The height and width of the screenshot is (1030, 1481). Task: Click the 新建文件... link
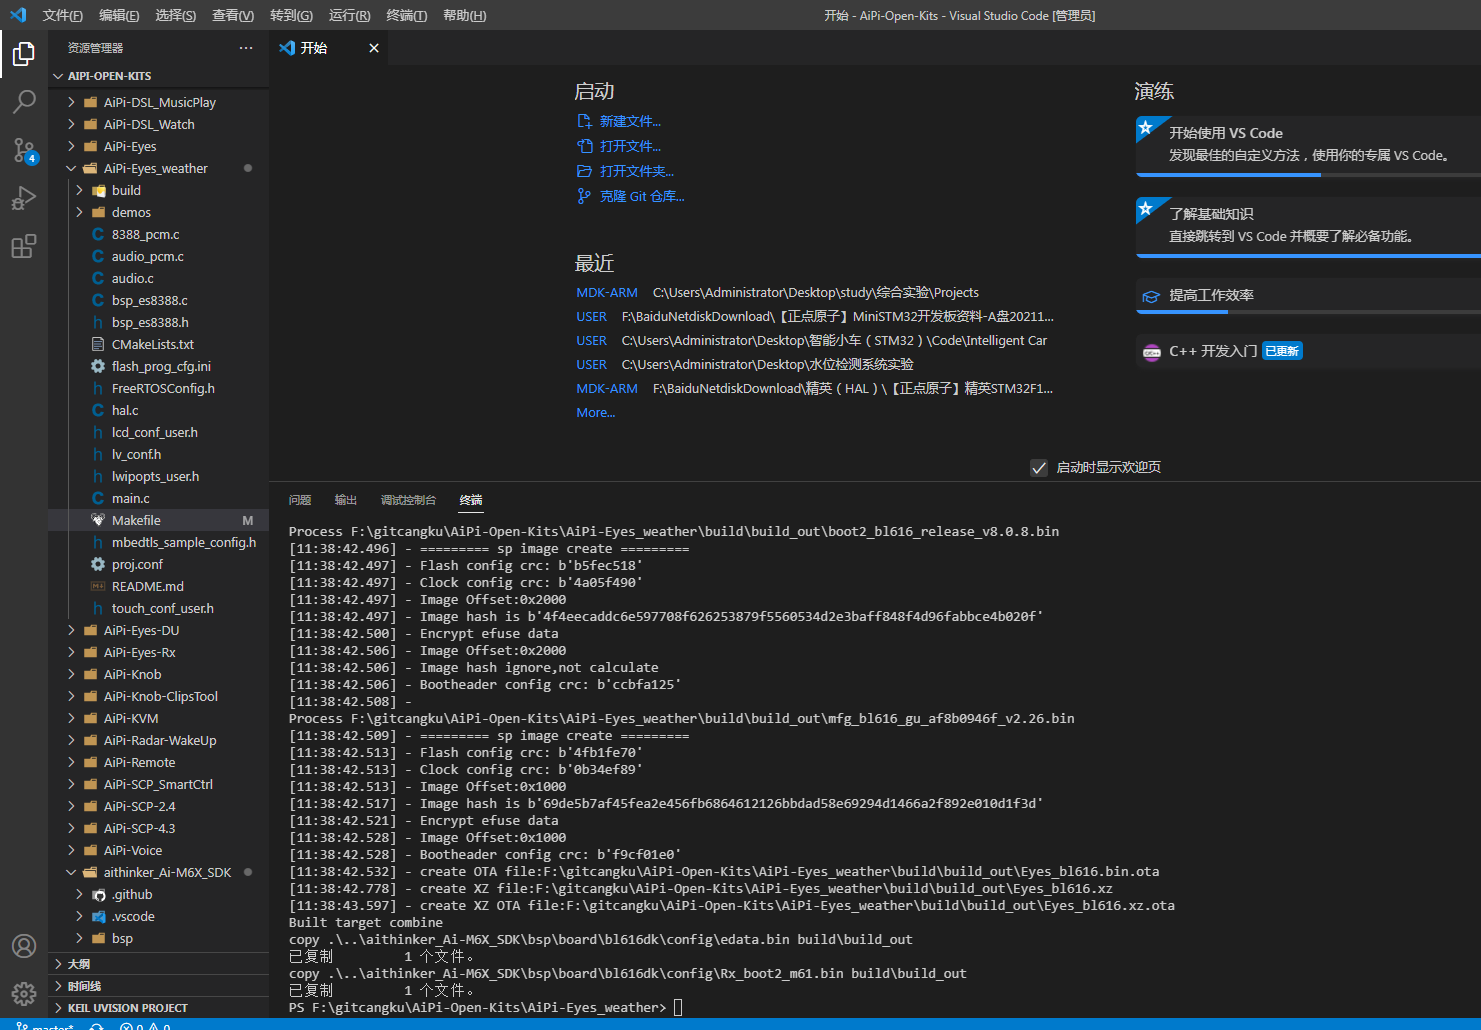[630, 121]
